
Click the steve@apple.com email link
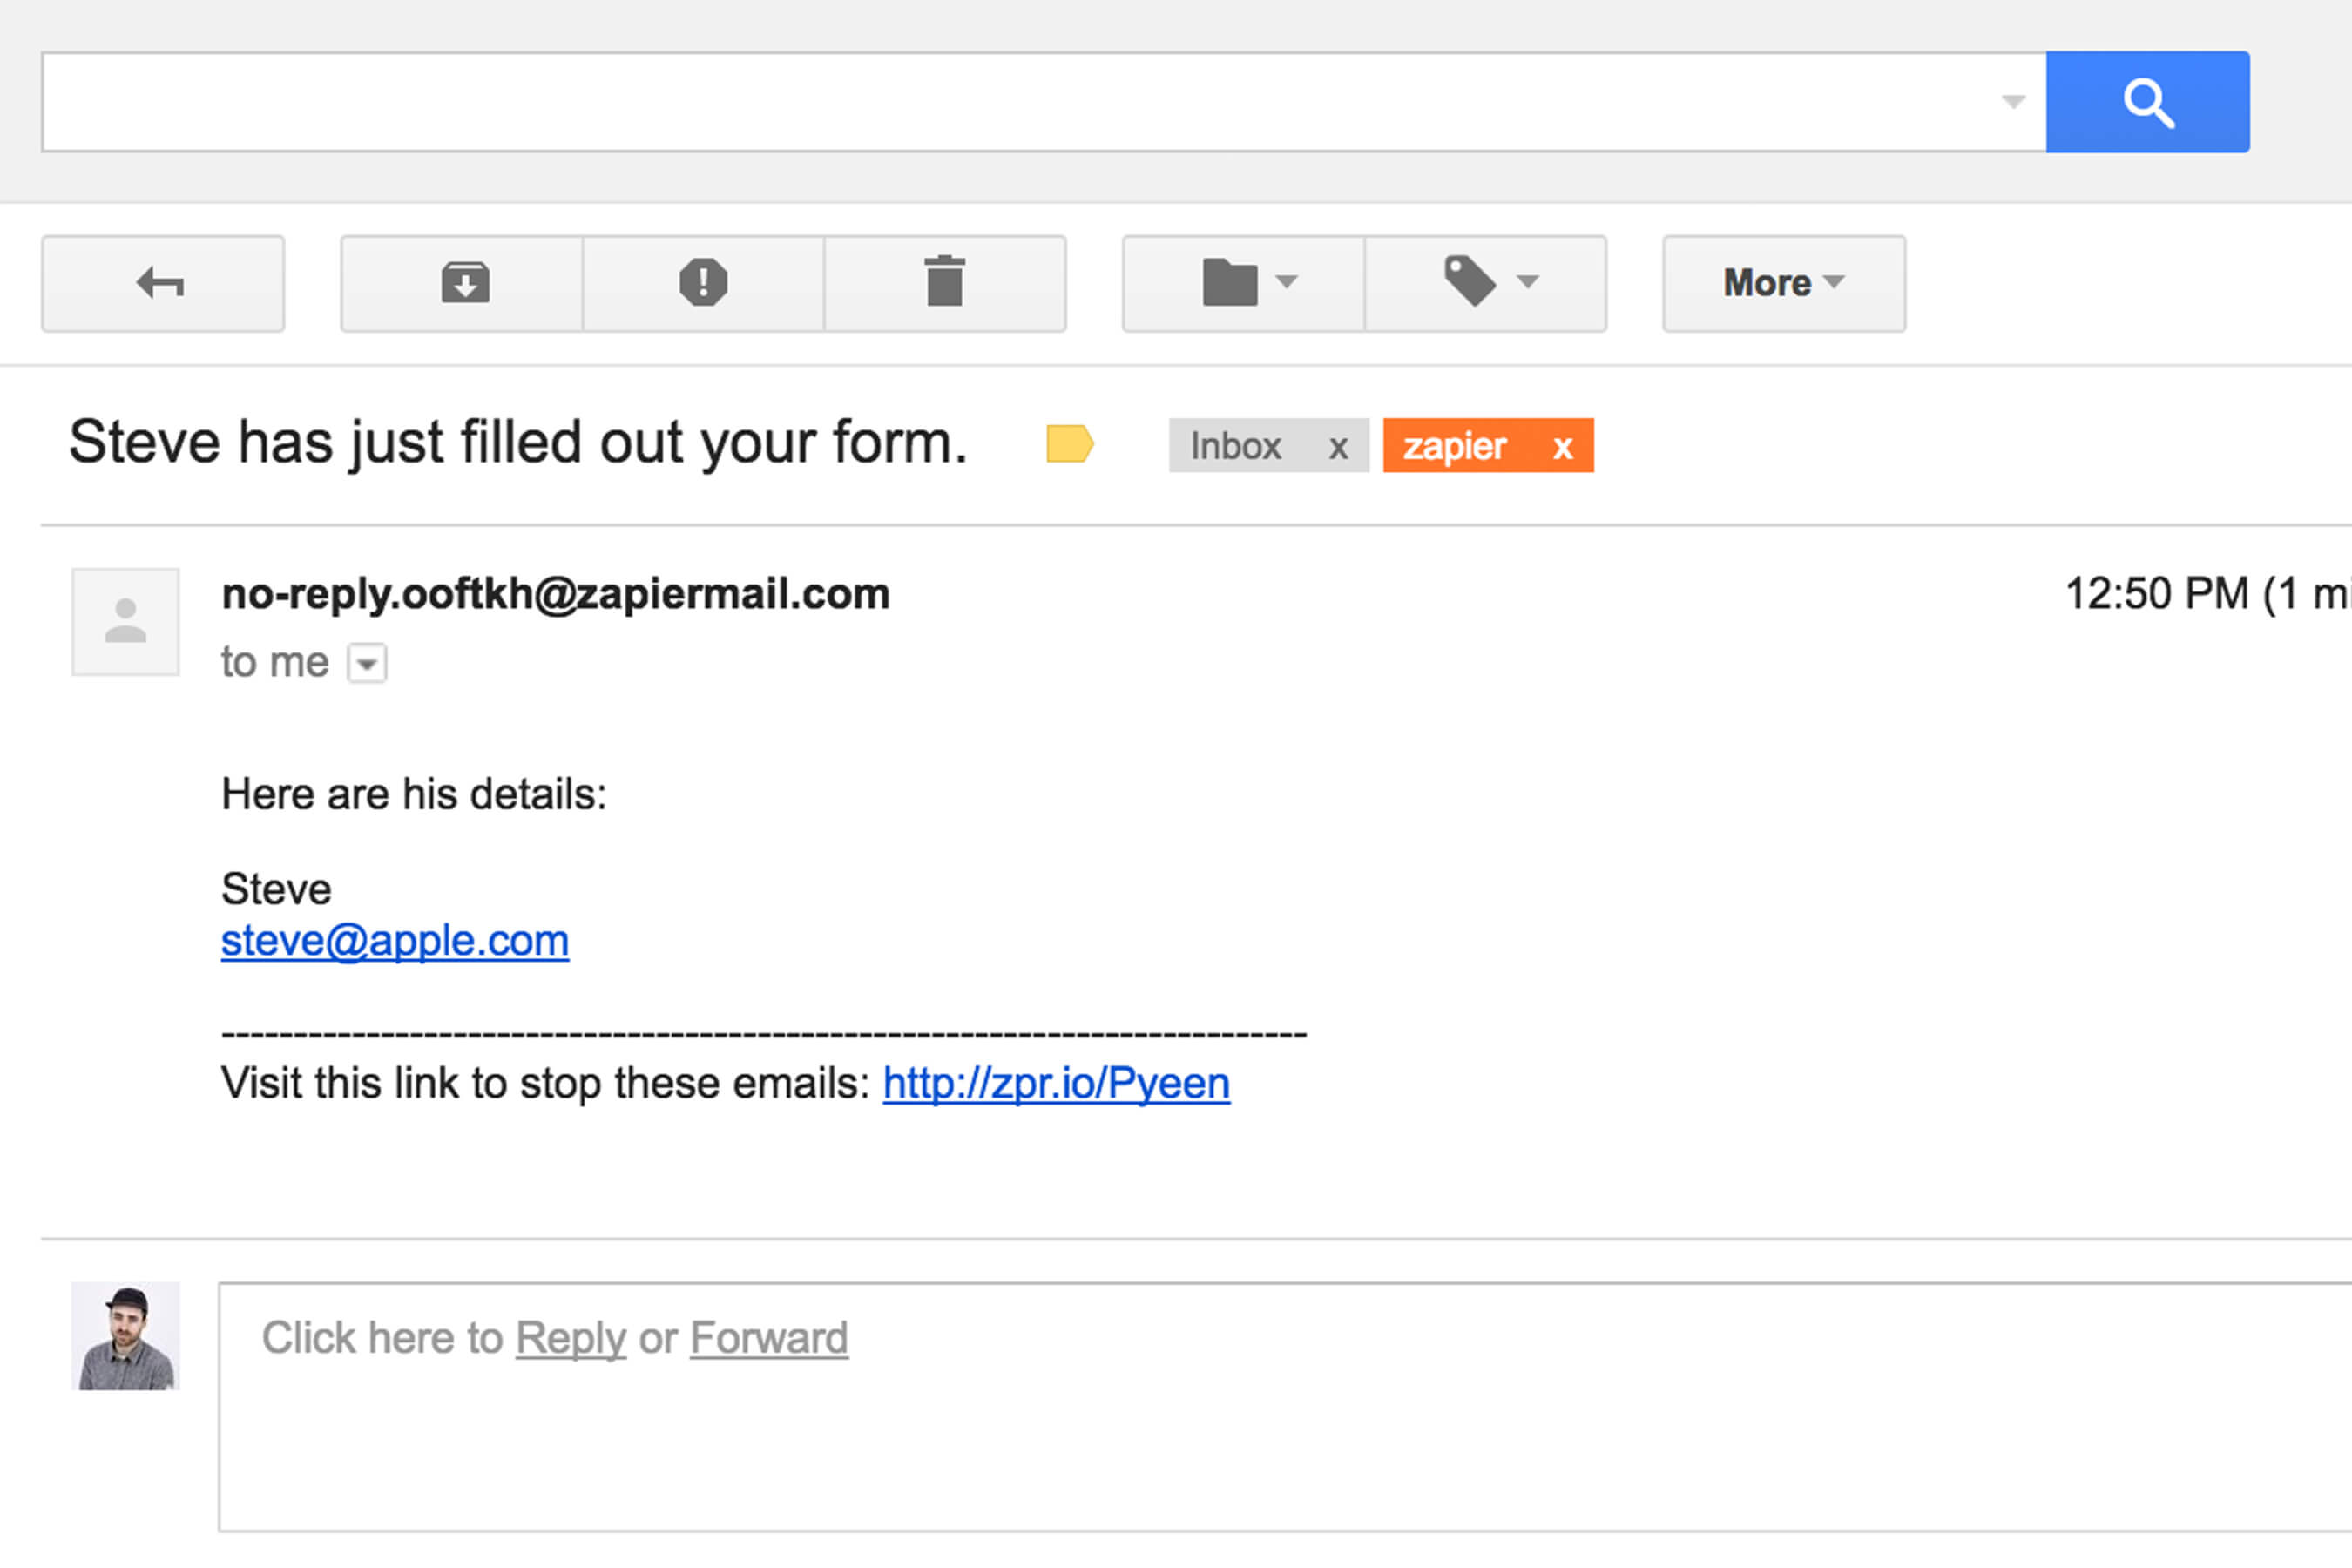pos(395,938)
